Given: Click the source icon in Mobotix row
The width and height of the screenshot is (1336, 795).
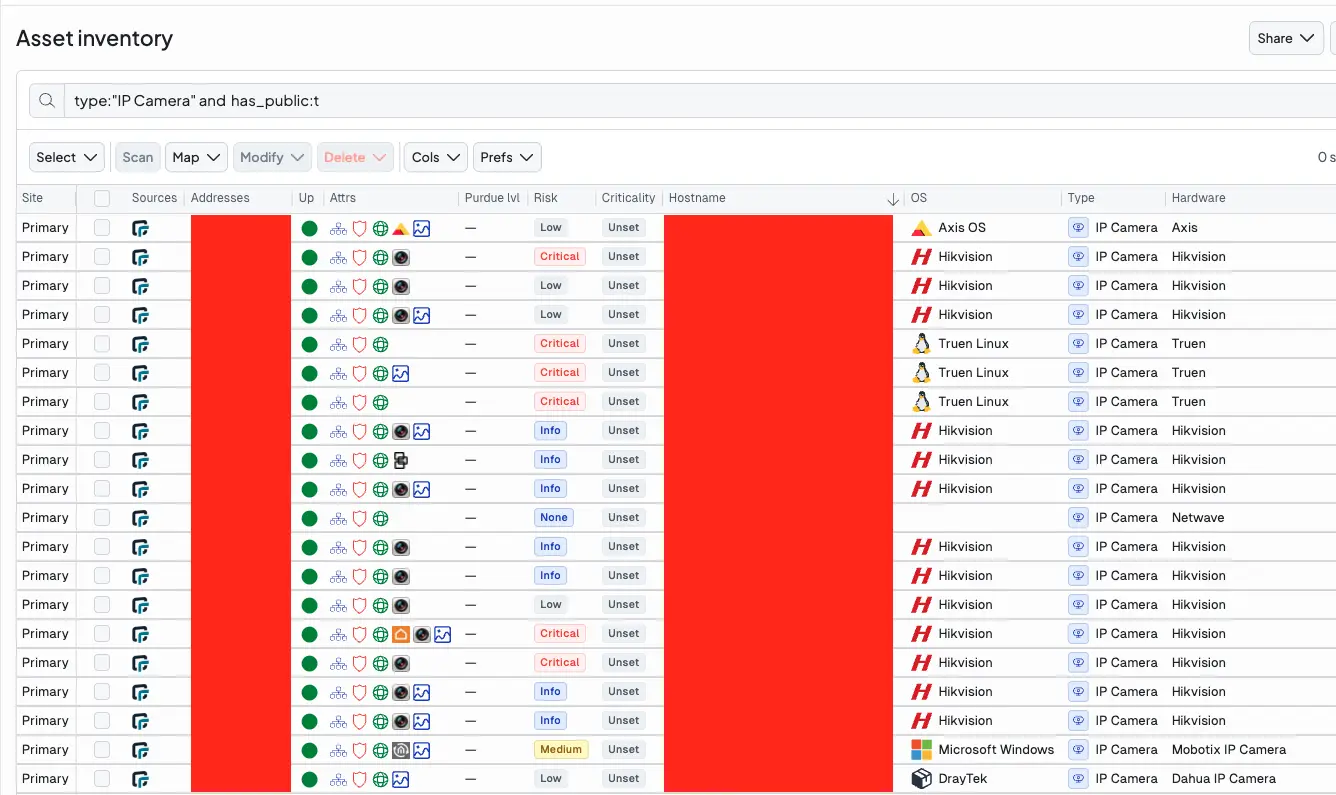Looking at the screenshot, I should pos(140,750).
